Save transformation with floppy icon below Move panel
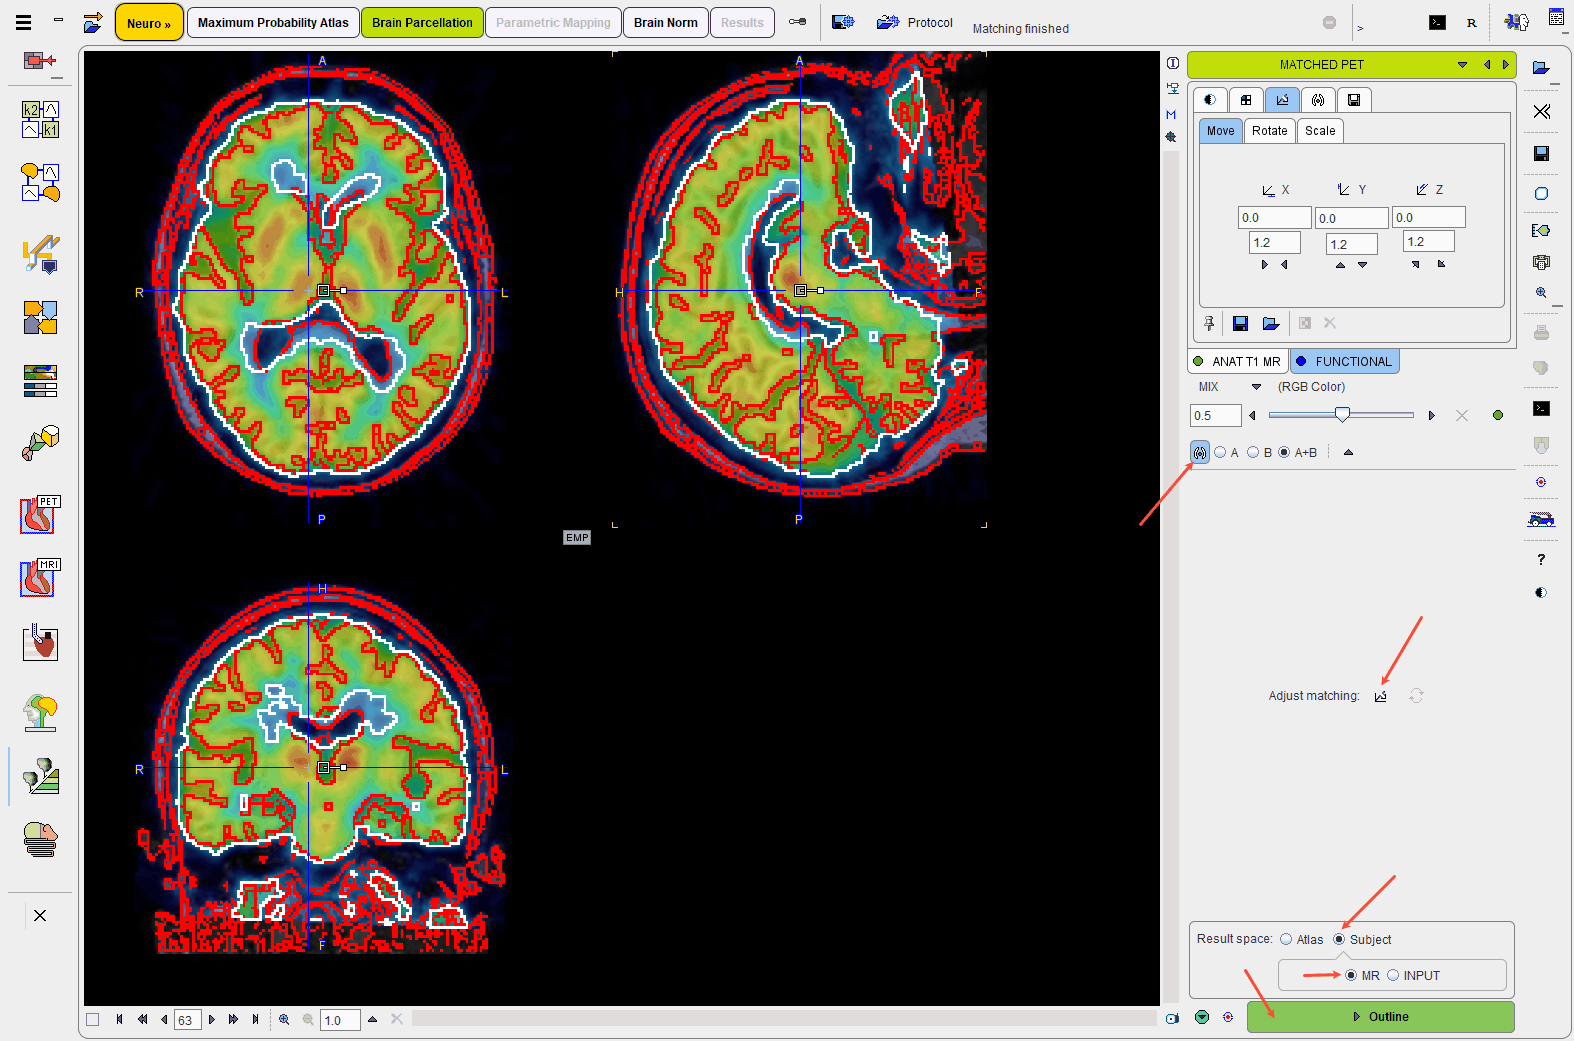This screenshot has width=1574, height=1041. click(1240, 323)
